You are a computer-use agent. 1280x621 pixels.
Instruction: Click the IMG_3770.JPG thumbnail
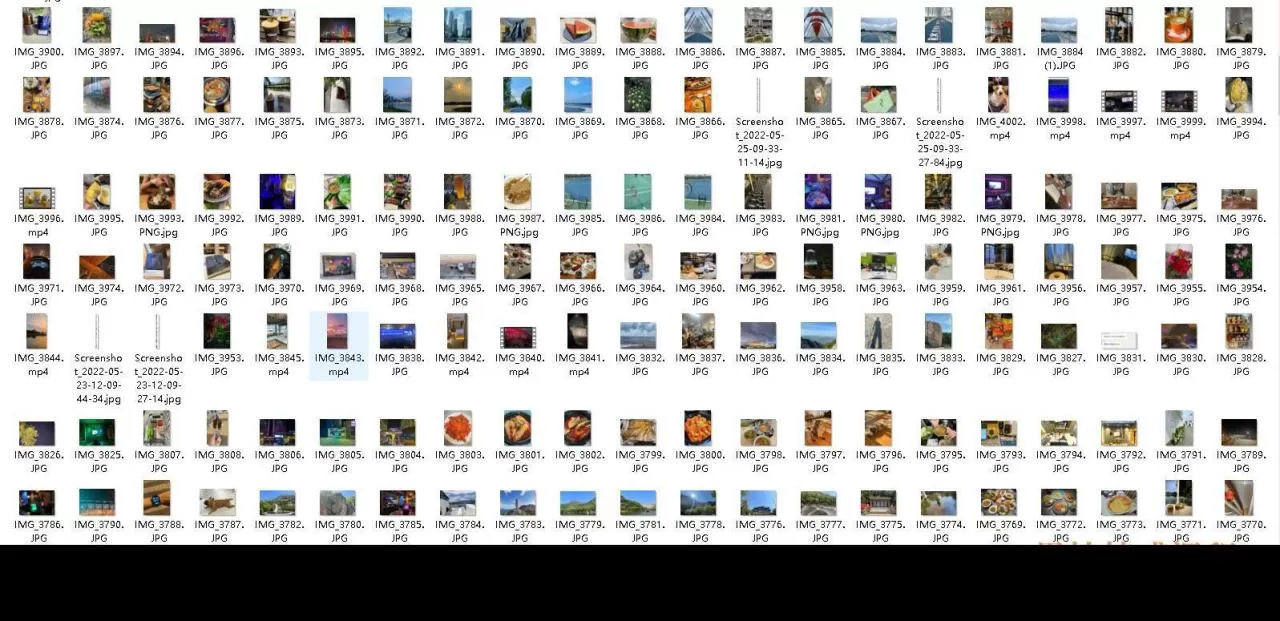[x=1239, y=498]
